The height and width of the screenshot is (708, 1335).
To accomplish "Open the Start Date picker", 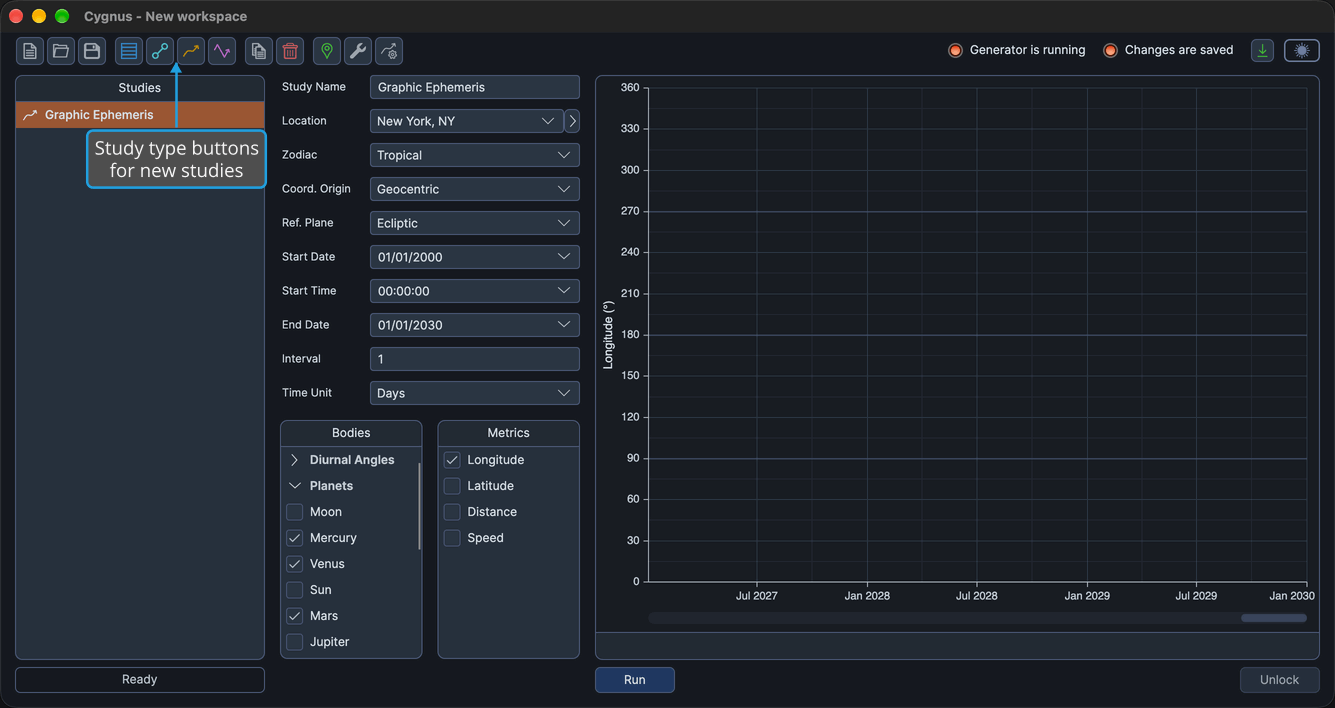I will (x=475, y=257).
